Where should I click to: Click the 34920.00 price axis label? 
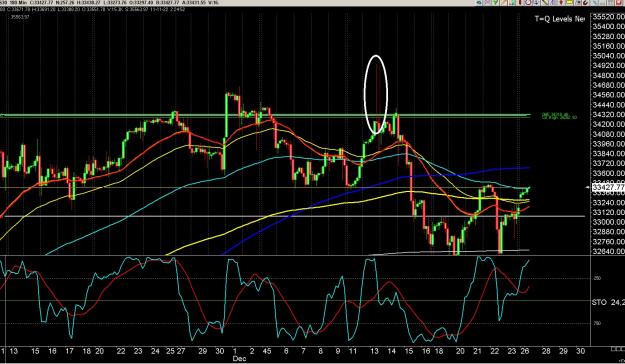pos(609,65)
